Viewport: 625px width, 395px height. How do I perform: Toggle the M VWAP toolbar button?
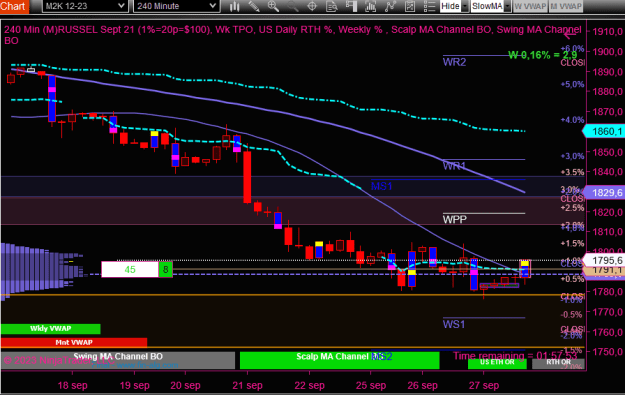(x=566, y=6)
